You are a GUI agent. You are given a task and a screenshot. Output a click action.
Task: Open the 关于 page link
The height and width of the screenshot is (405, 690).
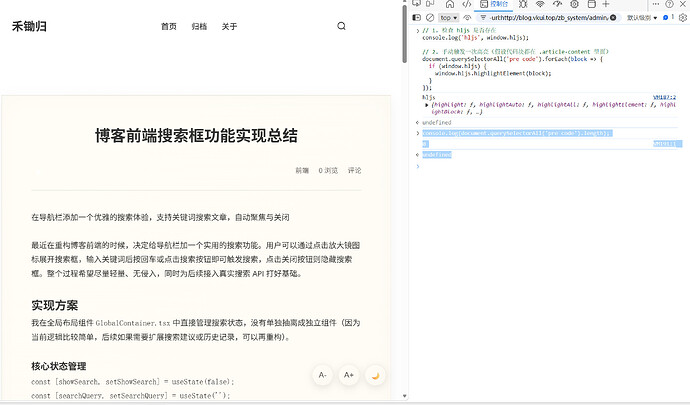[229, 27]
